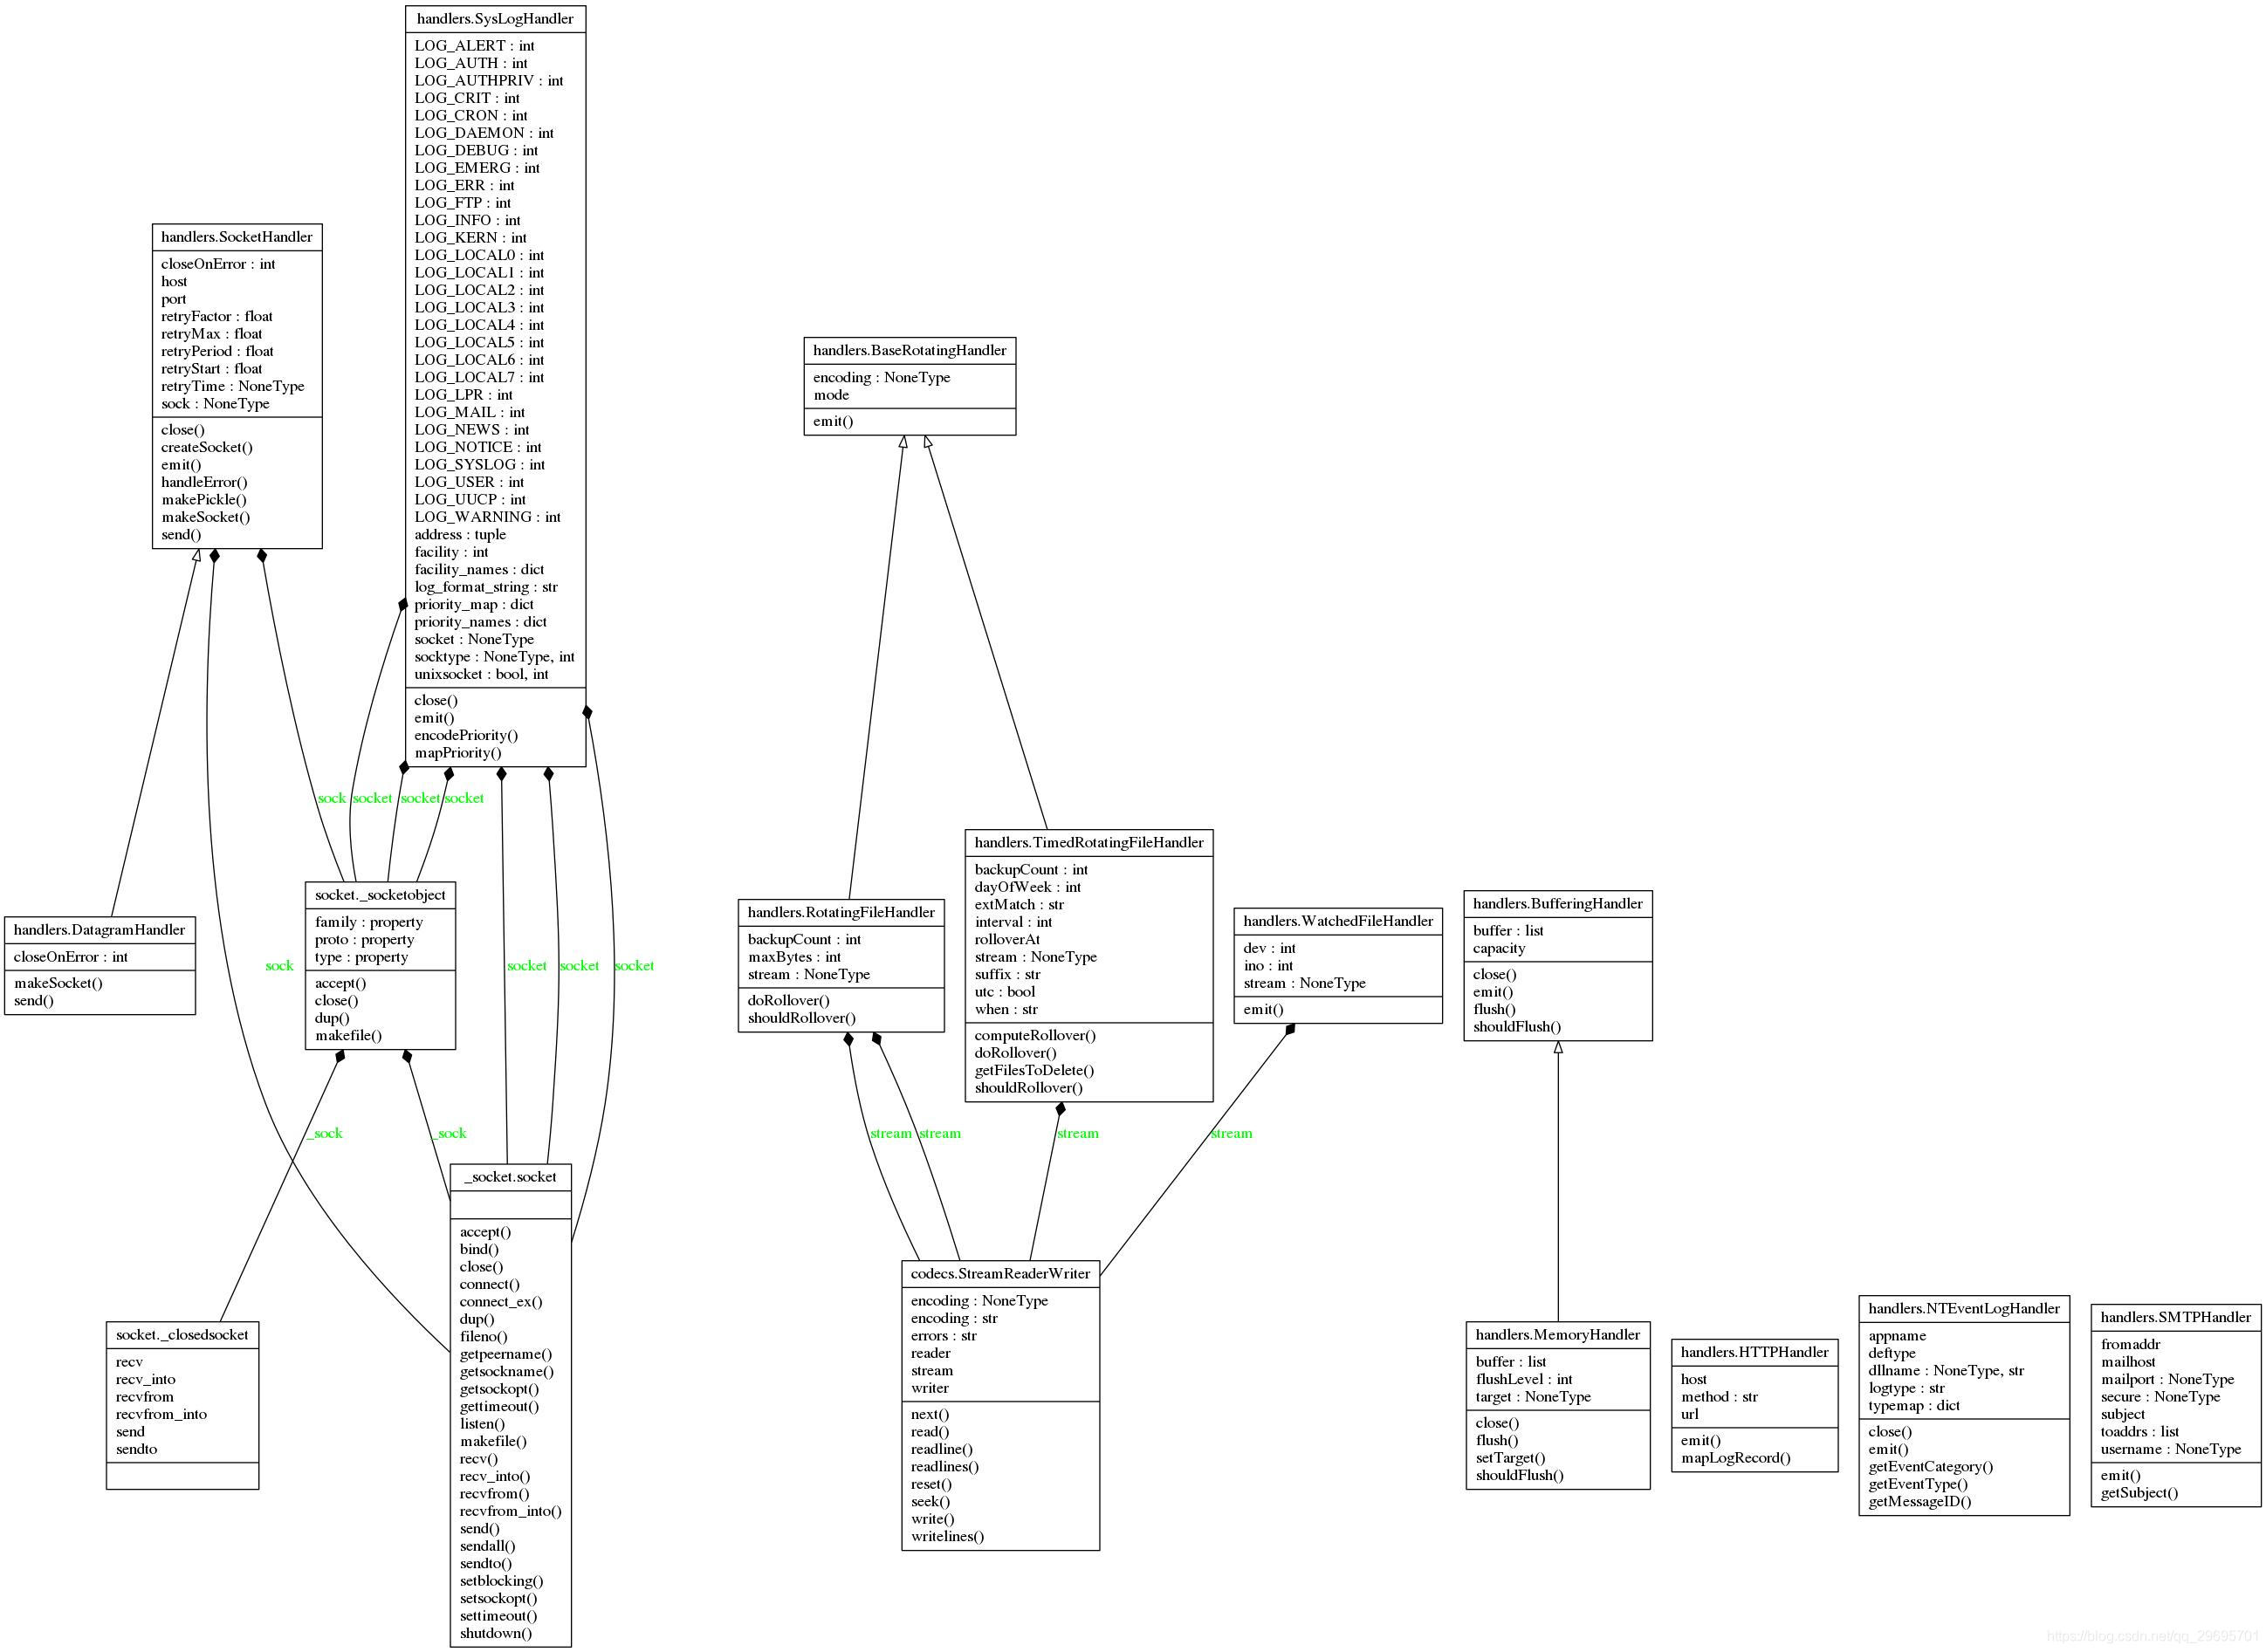Viewport: 2266px width, 1652px height.
Task: Select the handlers.HTTPHandler class title
Action: pos(1755,1352)
